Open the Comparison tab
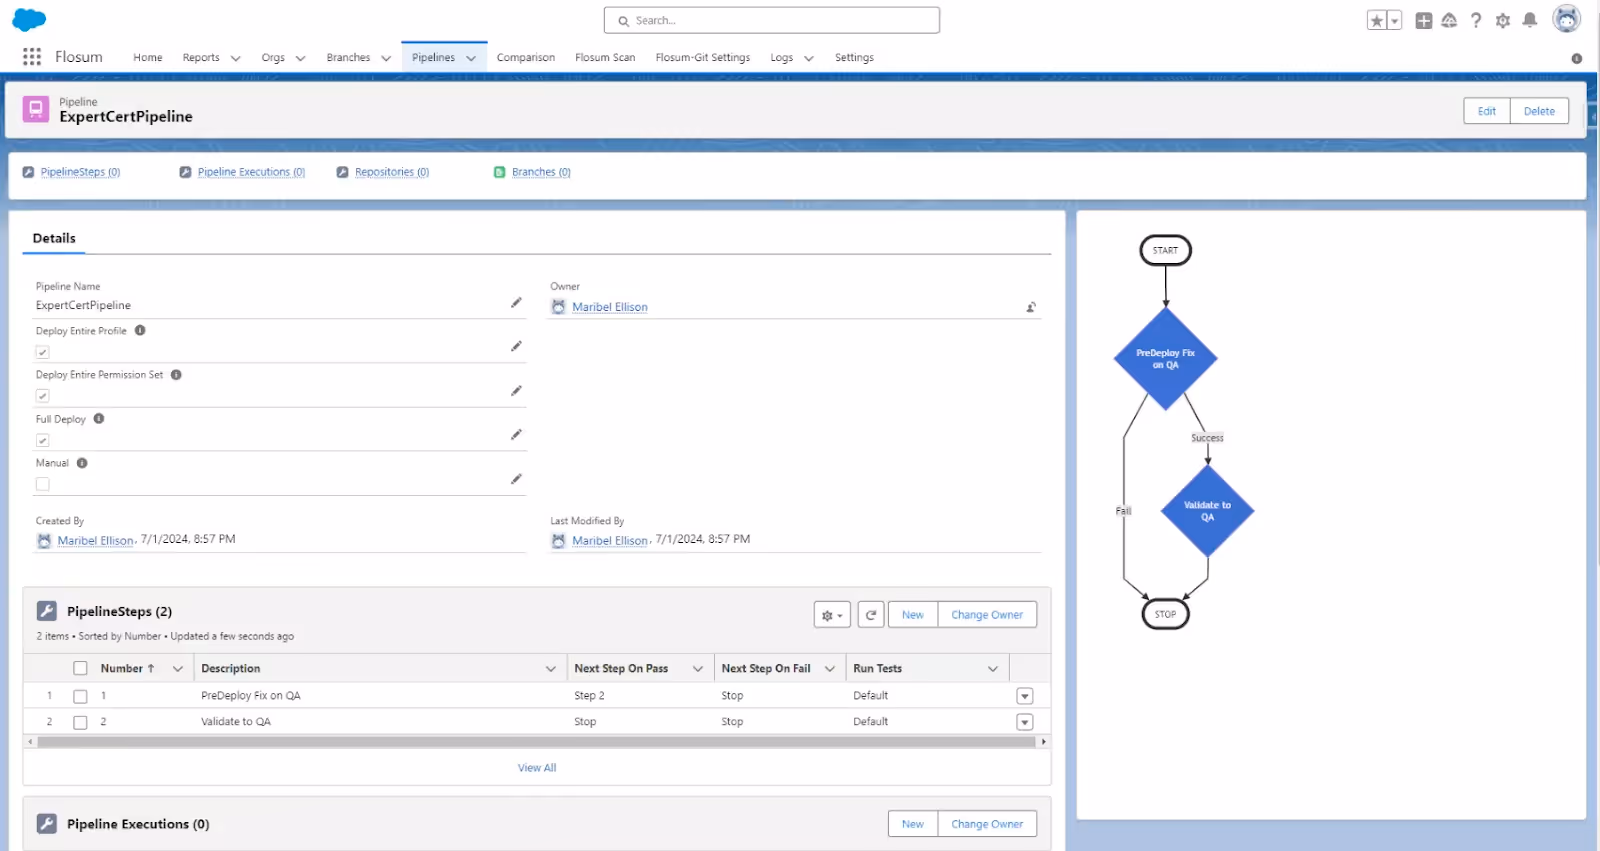This screenshot has width=1600, height=851. pyautogui.click(x=526, y=58)
